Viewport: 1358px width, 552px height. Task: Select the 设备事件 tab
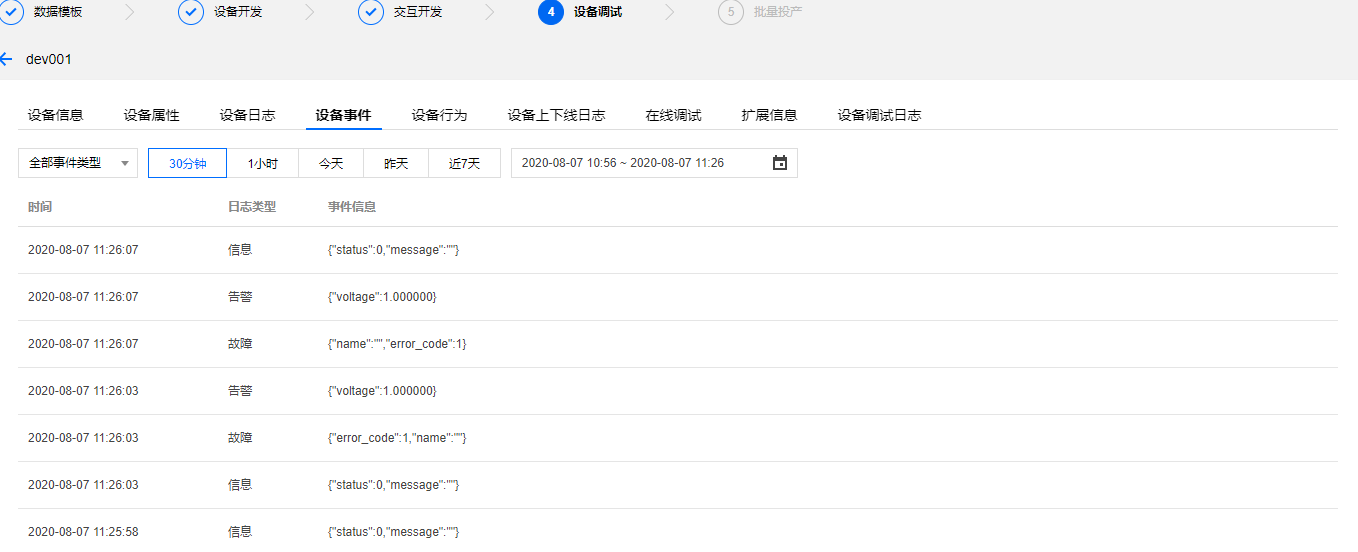(x=344, y=115)
